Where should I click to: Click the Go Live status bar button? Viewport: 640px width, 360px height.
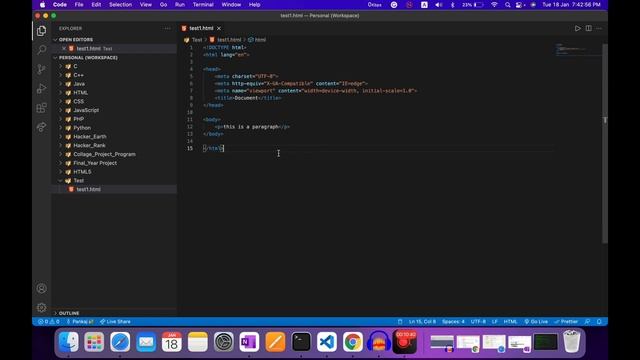point(536,322)
